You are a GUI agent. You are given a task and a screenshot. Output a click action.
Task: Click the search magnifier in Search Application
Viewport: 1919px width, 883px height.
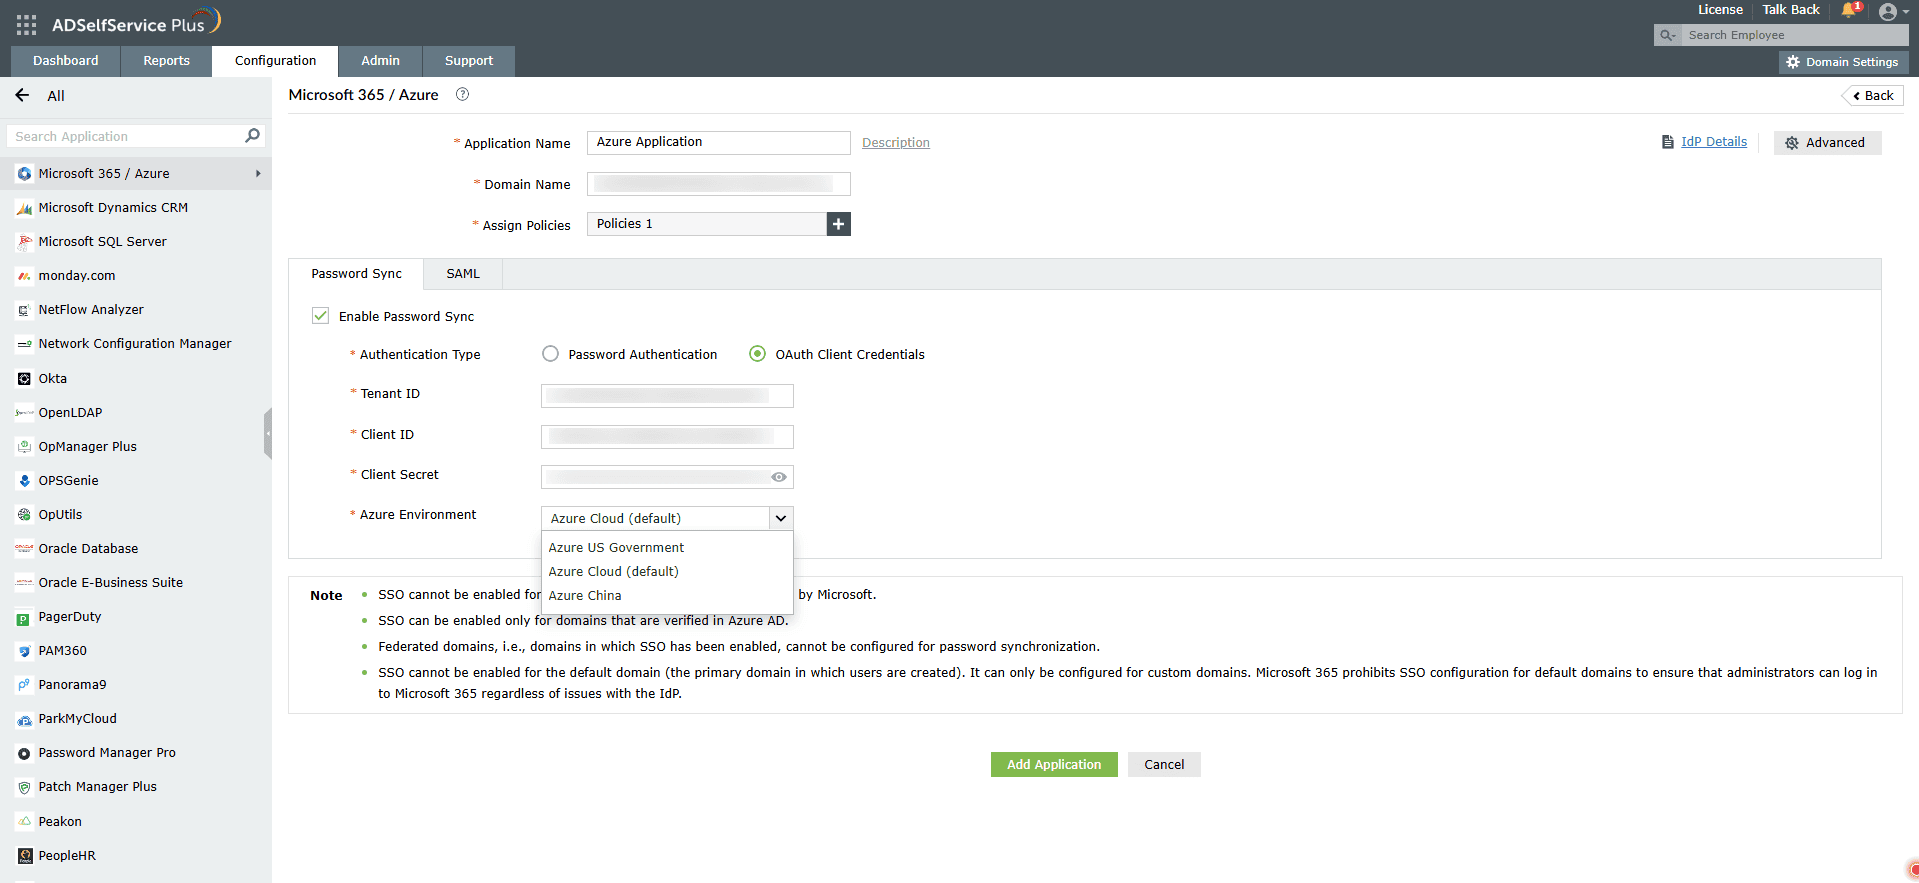(x=252, y=136)
